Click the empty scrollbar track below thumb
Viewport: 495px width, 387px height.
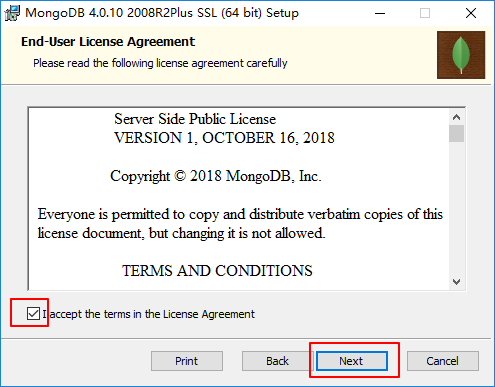[456, 208]
